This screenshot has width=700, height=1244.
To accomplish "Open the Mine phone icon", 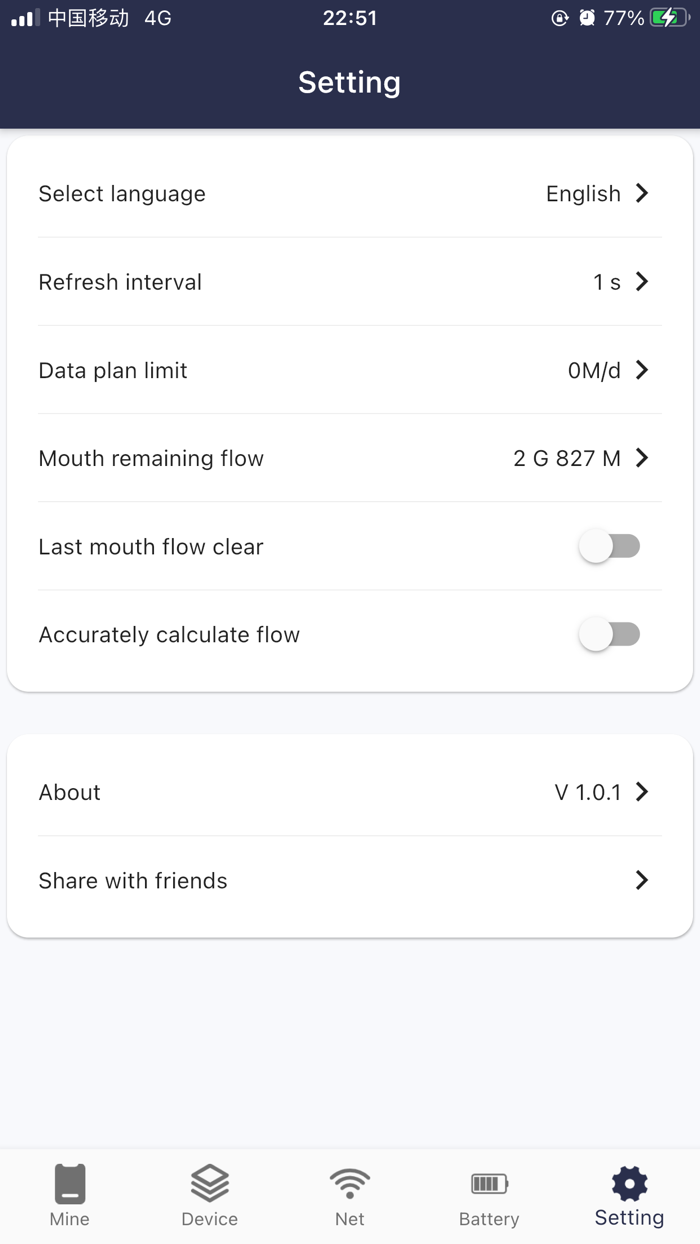I will pyautogui.click(x=70, y=1184).
